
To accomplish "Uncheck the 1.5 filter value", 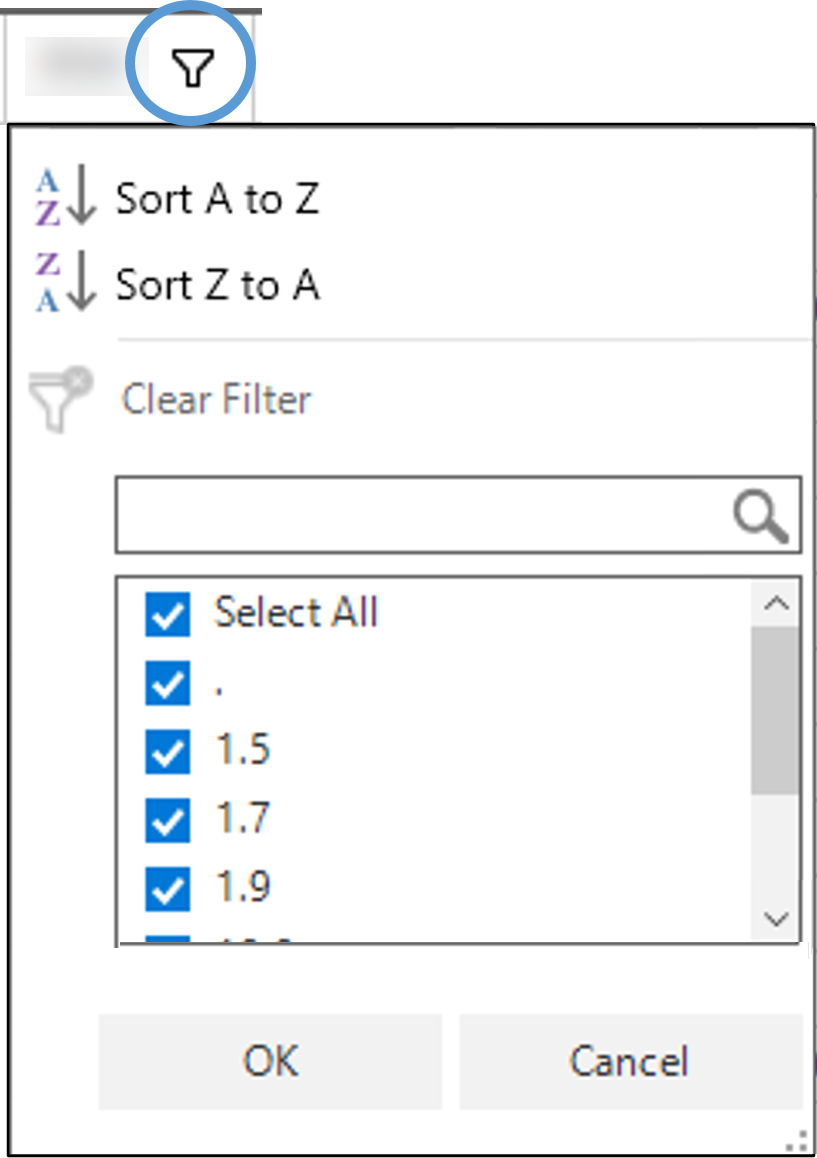I will tap(167, 751).
